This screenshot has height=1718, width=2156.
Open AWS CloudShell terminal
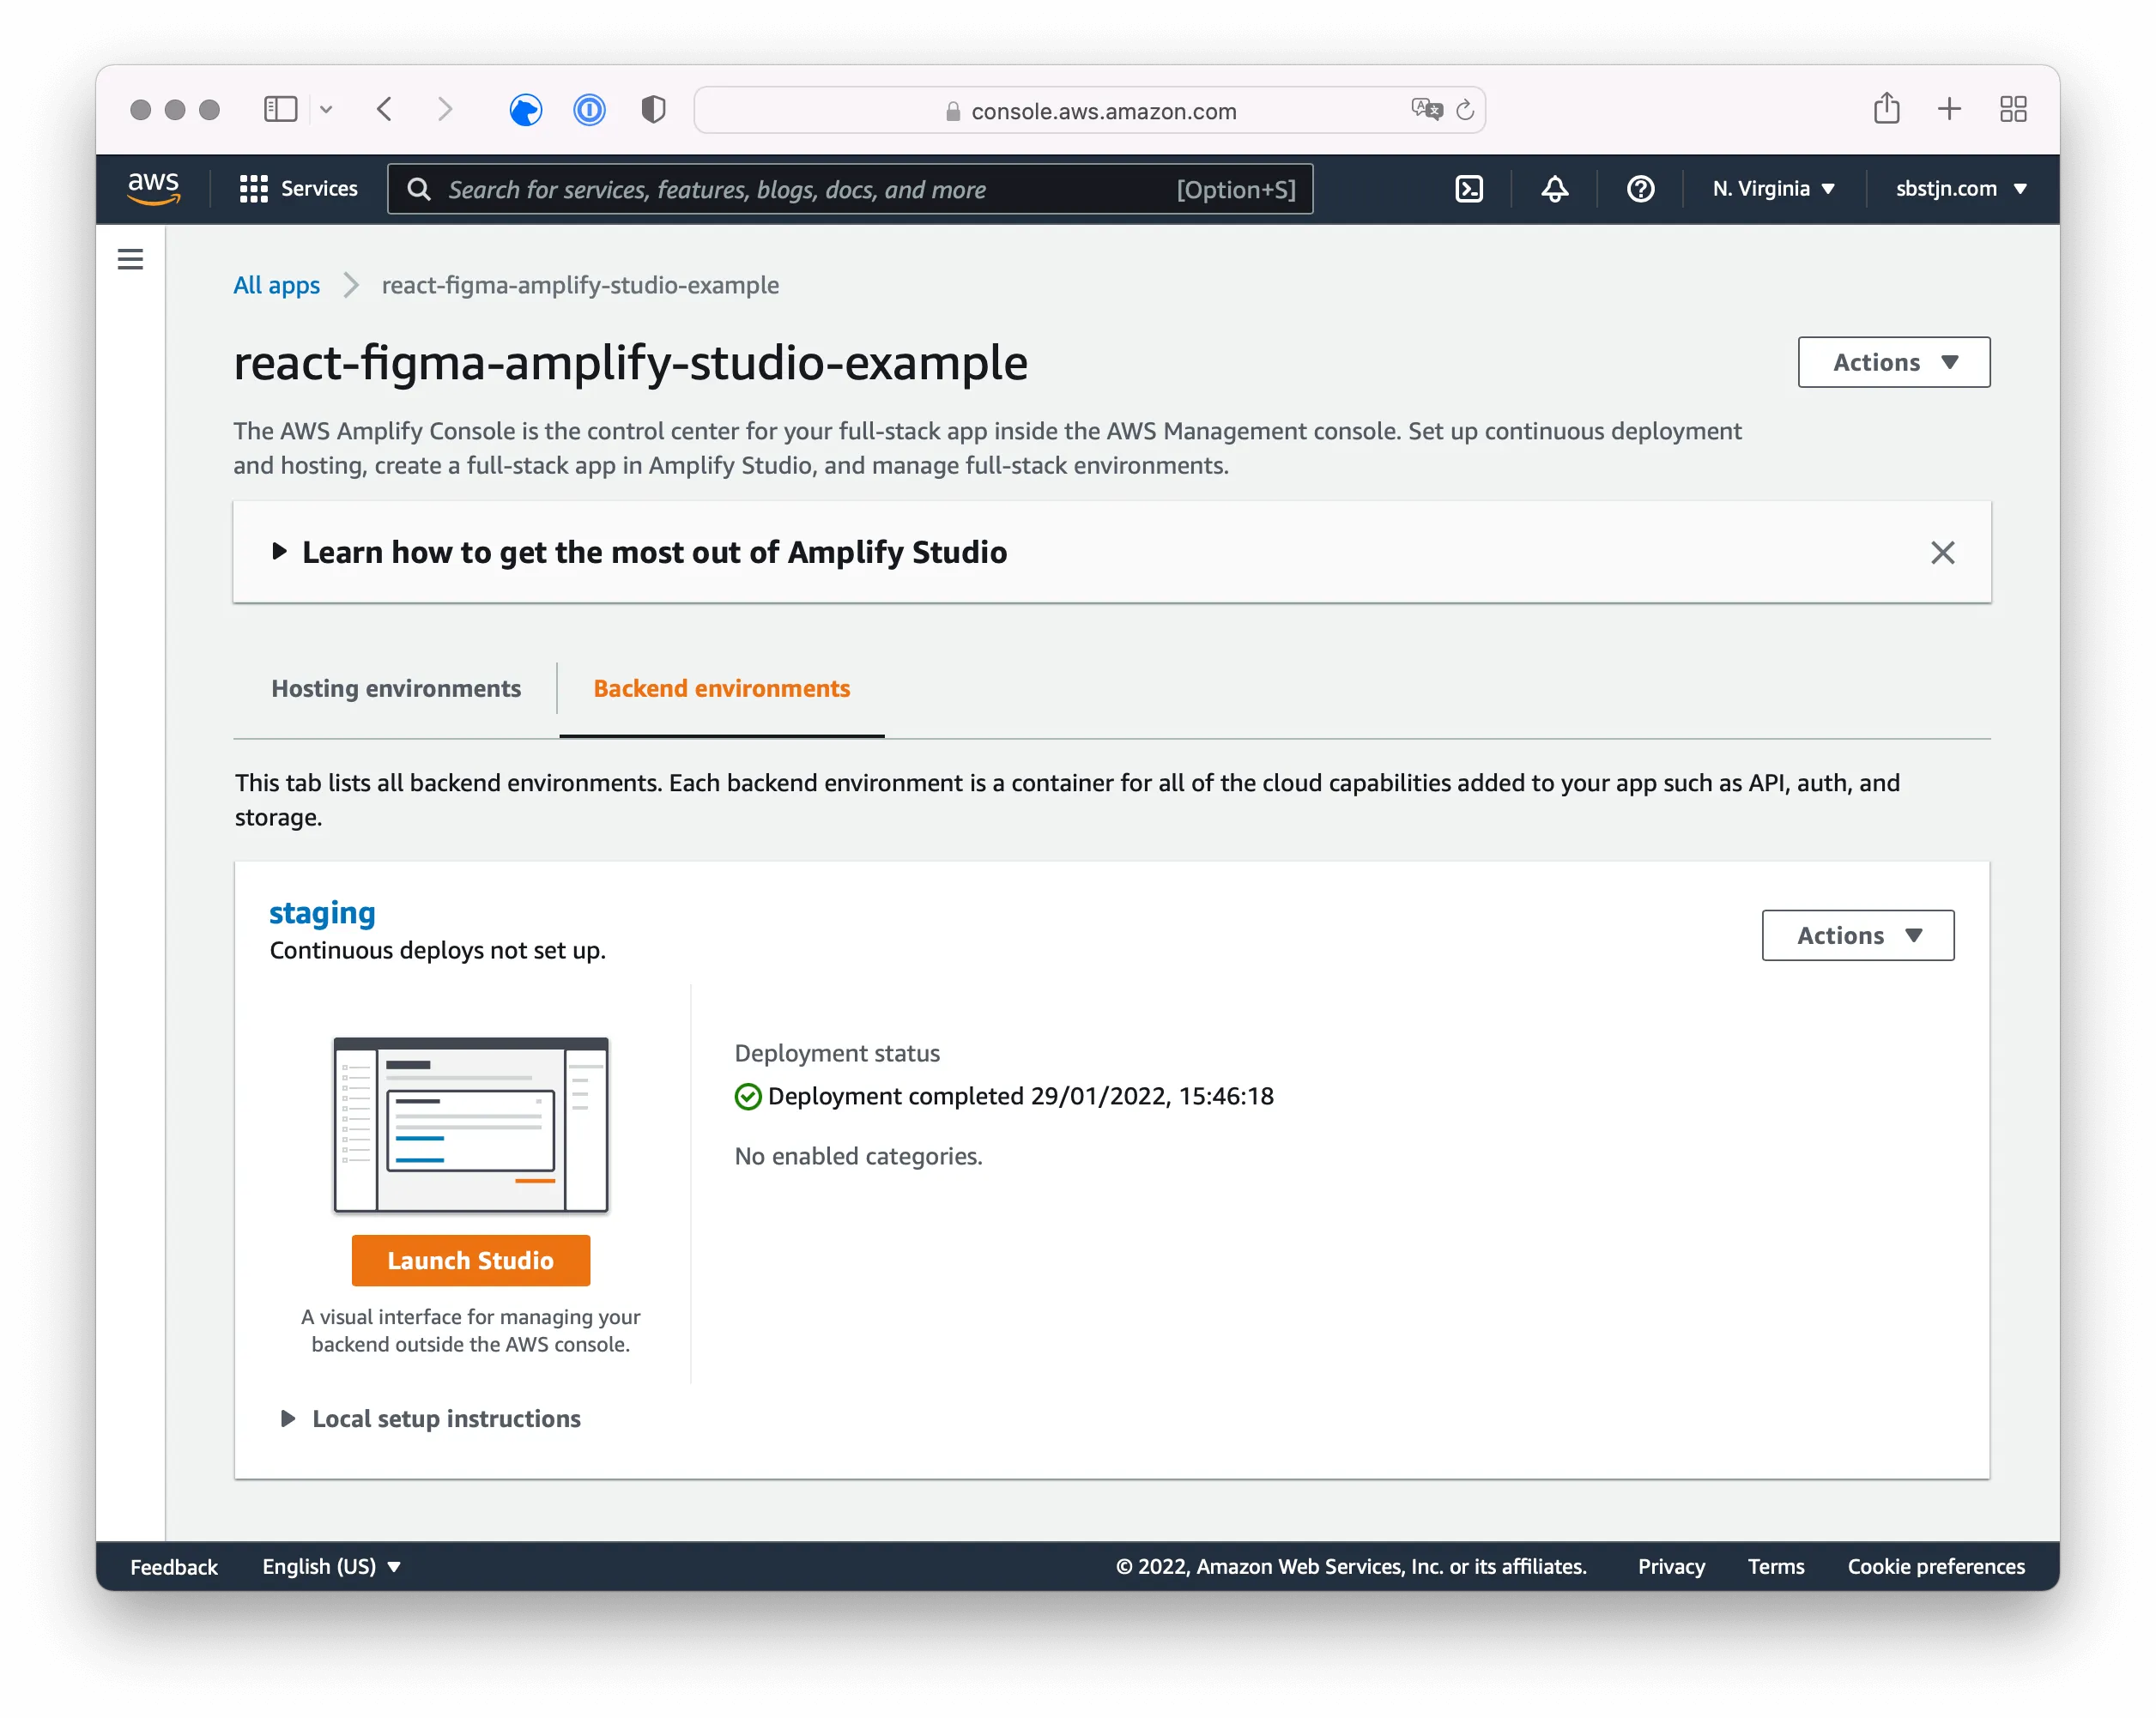(1469, 188)
